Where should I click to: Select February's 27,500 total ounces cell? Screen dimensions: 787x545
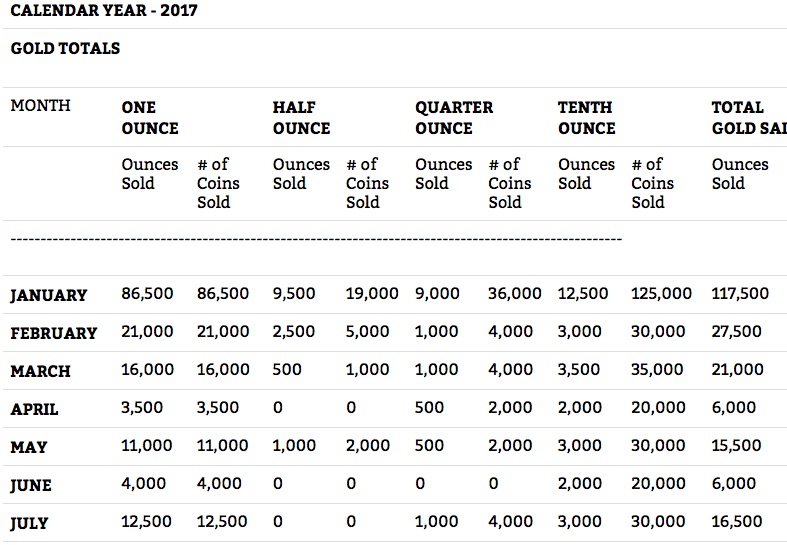point(736,332)
